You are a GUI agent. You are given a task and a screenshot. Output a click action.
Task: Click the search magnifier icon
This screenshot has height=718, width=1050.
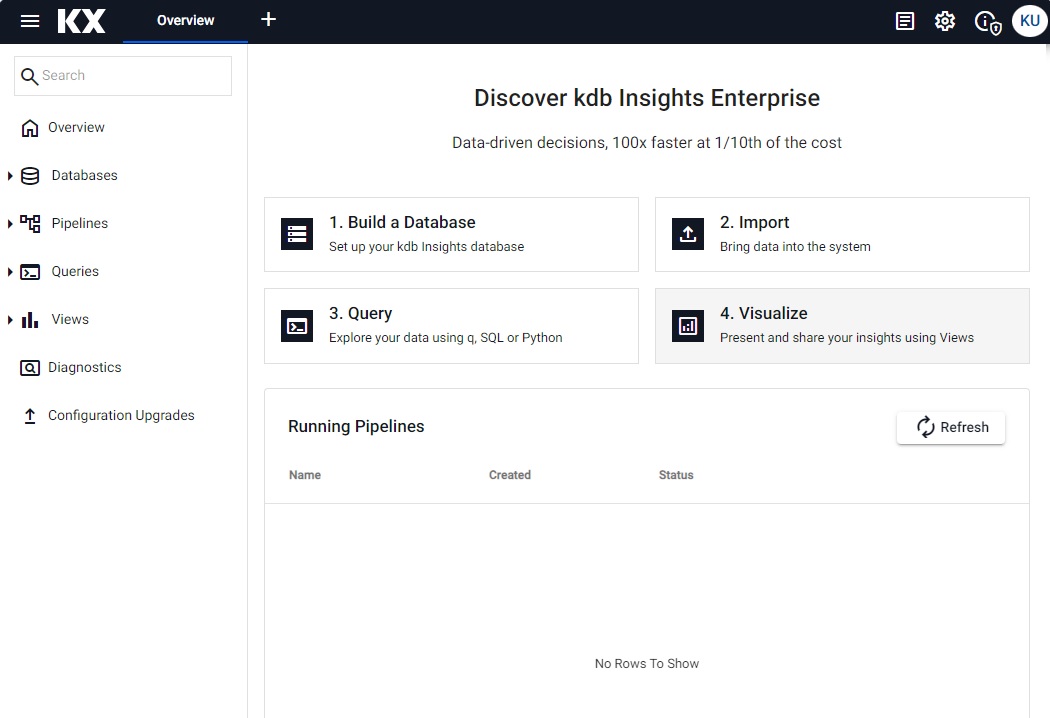pos(29,76)
